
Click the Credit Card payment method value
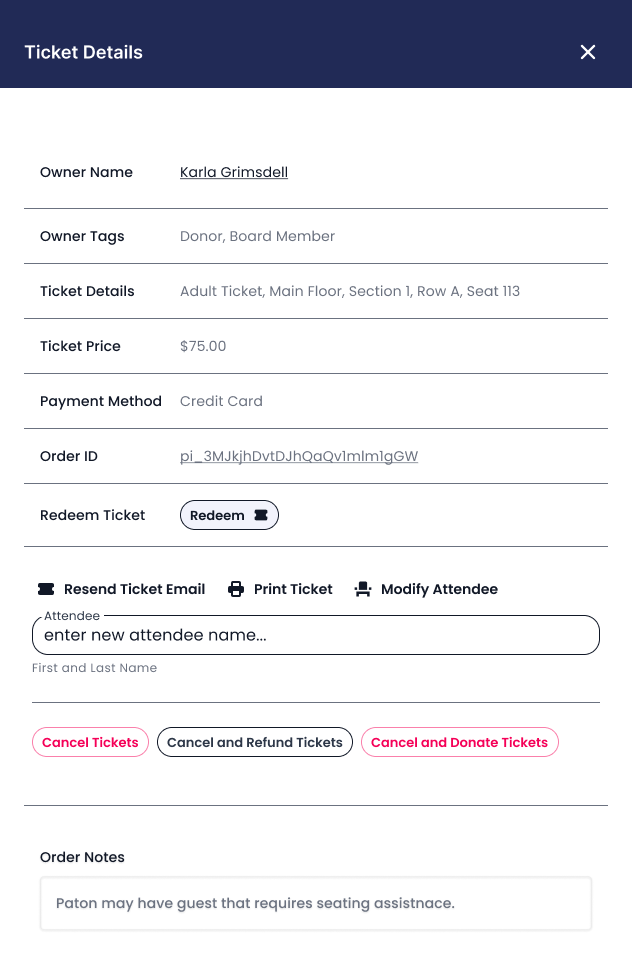(x=221, y=401)
